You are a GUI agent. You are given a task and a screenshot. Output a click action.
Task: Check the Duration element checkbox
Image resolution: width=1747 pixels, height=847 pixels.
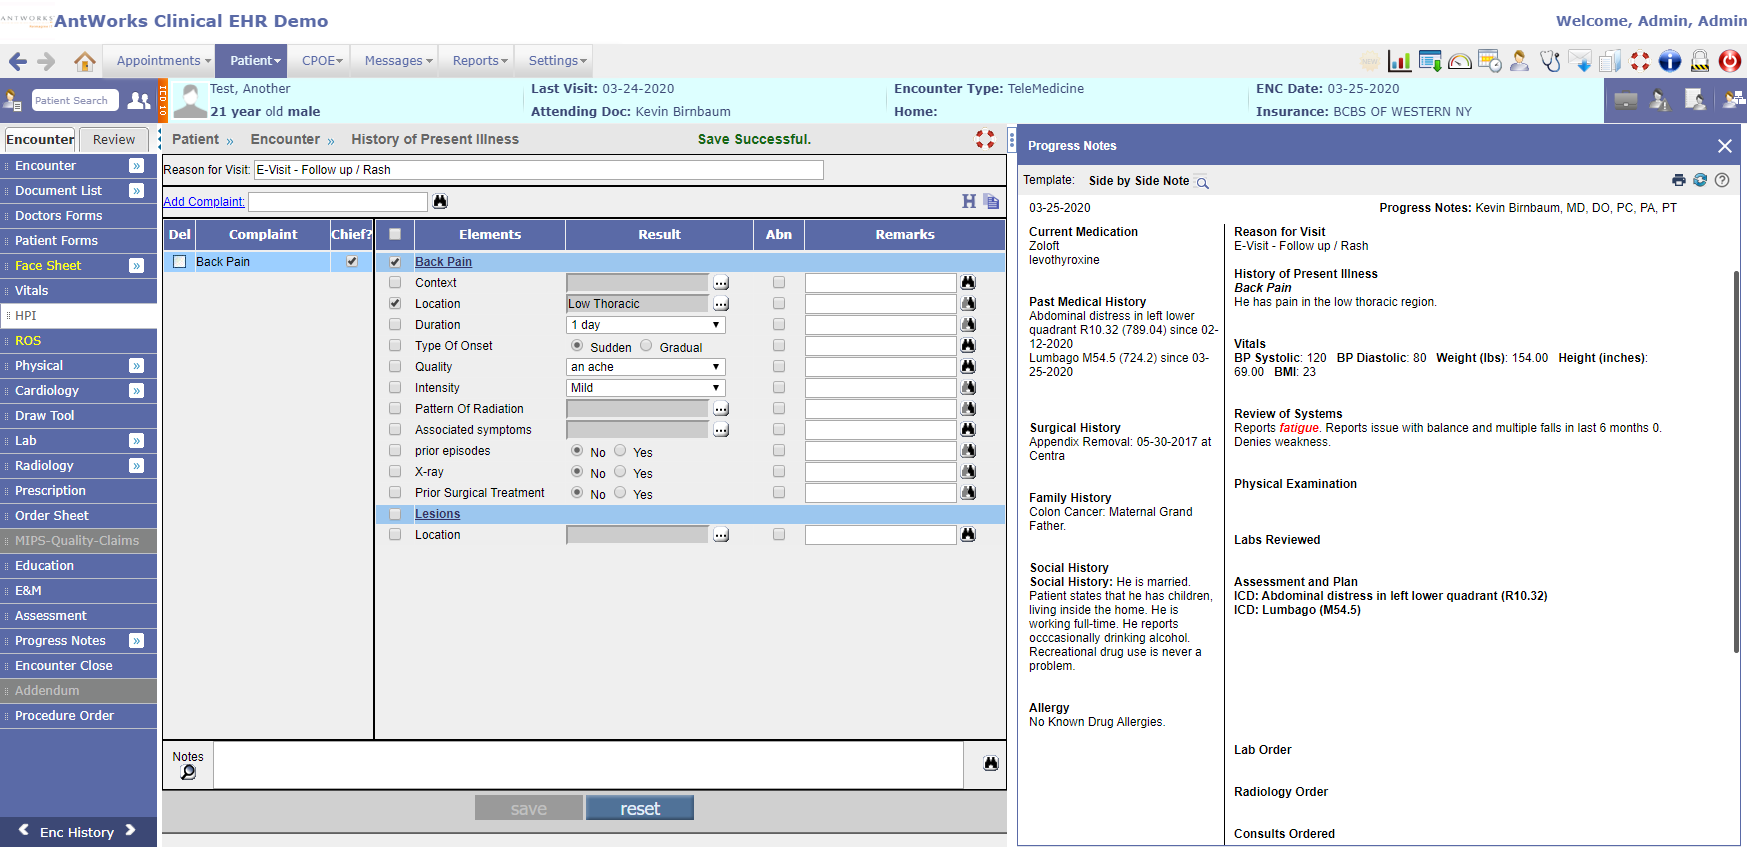[x=395, y=325]
